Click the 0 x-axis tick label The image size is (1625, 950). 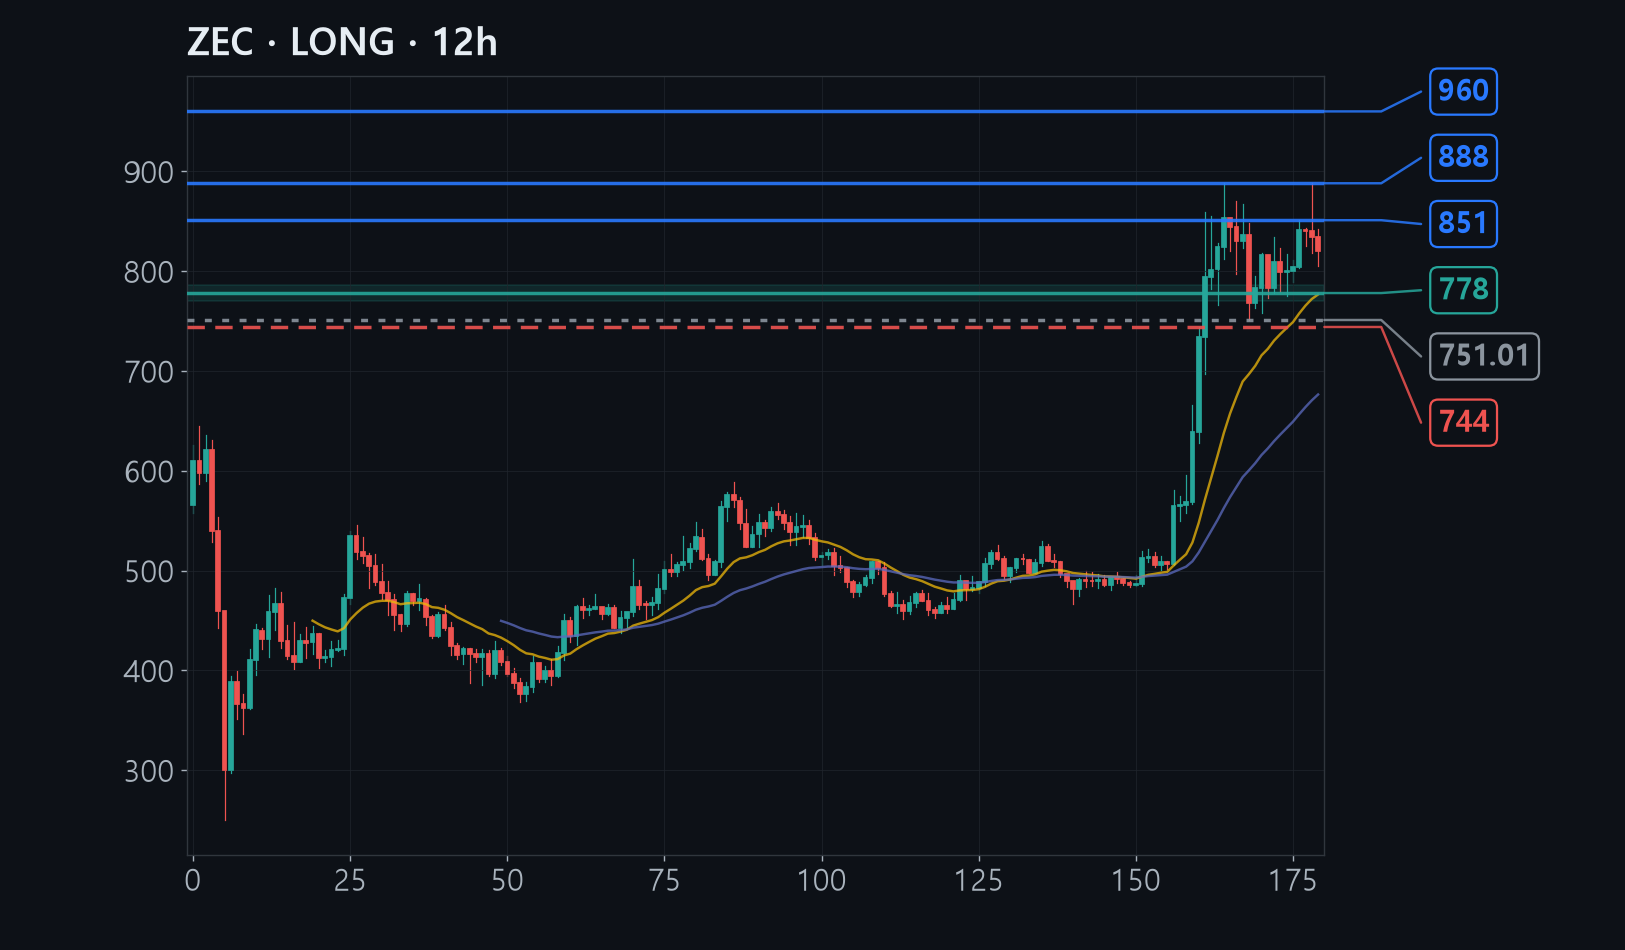(193, 881)
